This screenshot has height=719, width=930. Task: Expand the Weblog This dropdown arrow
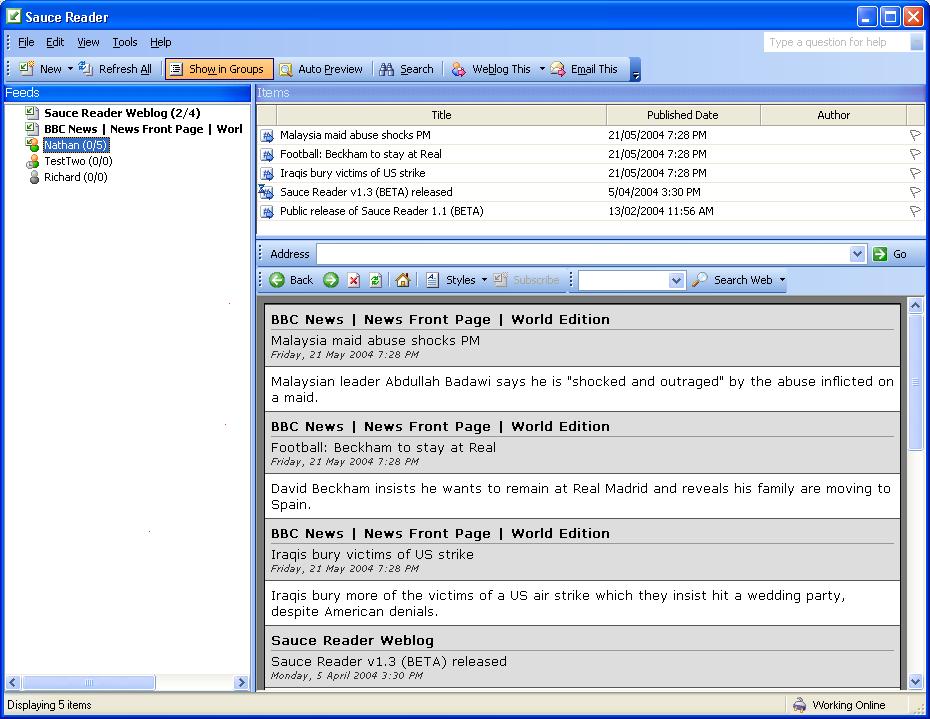point(542,69)
